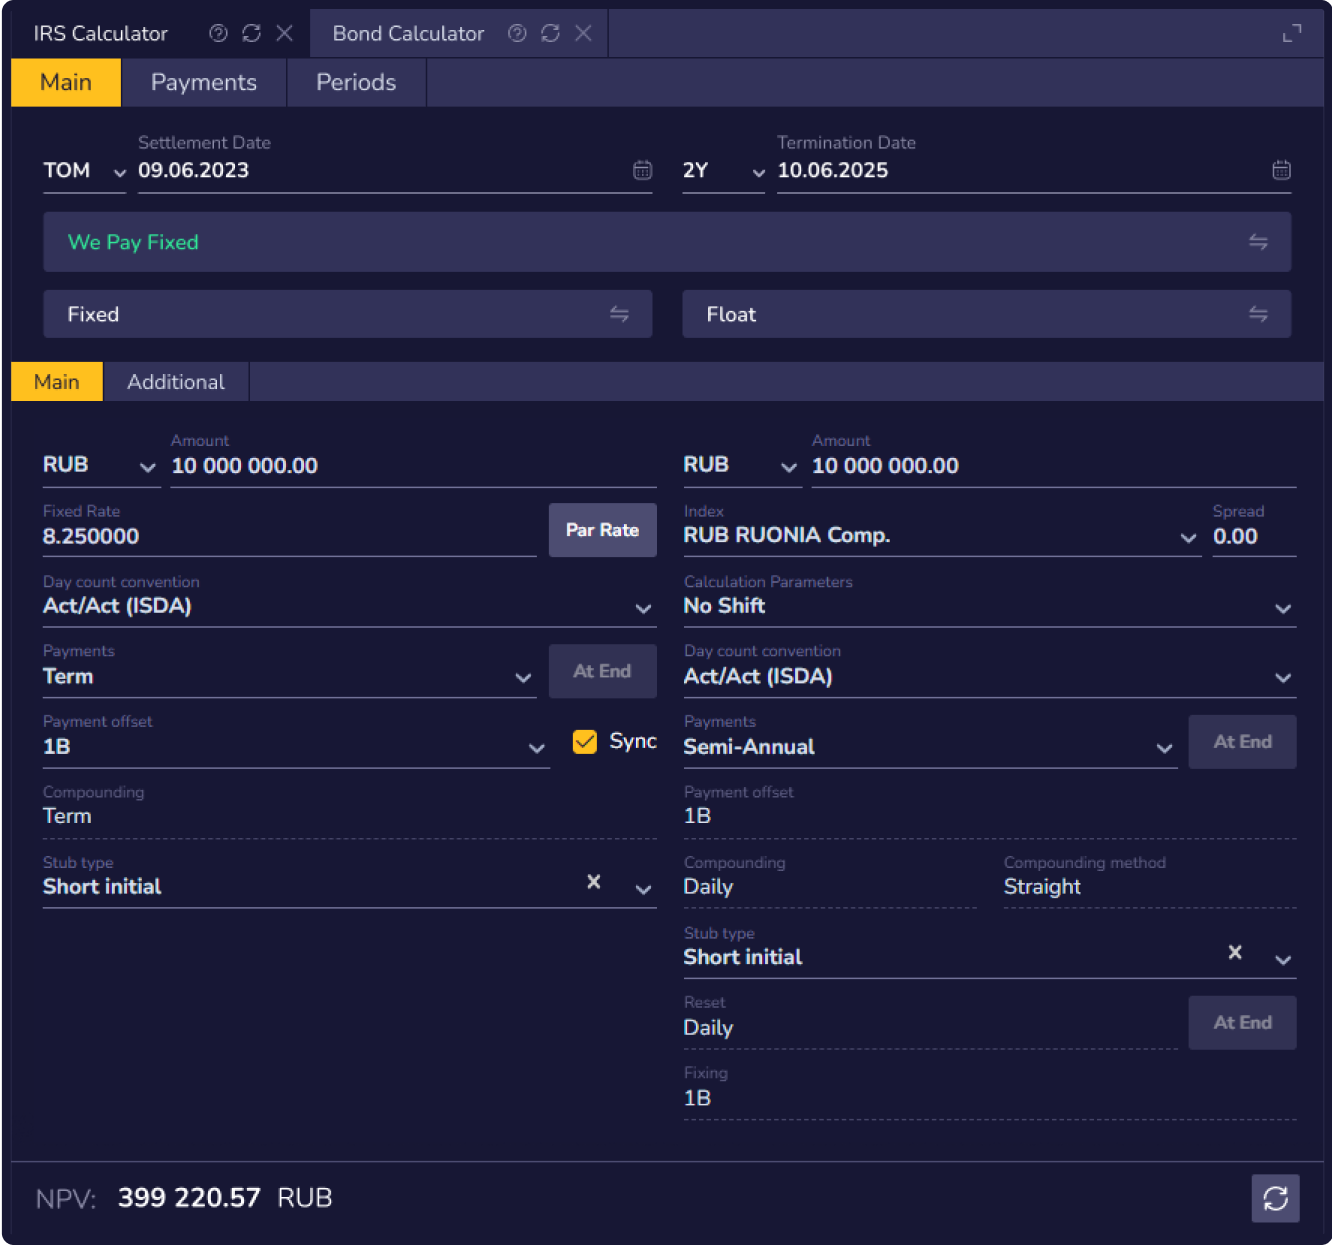Open the Termination Date calendar picker
1332x1245 pixels.
click(1281, 171)
